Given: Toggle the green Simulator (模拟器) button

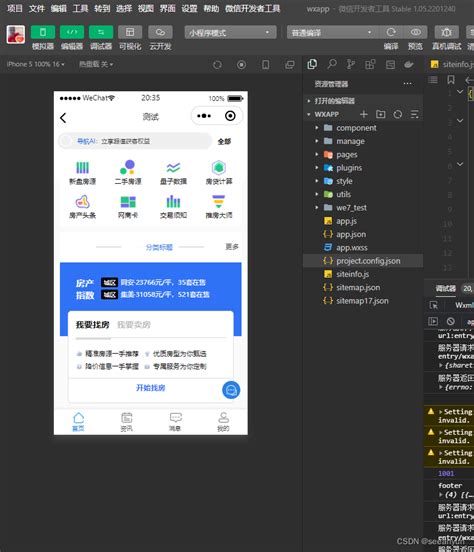Looking at the screenshot, I should (43, 32).
